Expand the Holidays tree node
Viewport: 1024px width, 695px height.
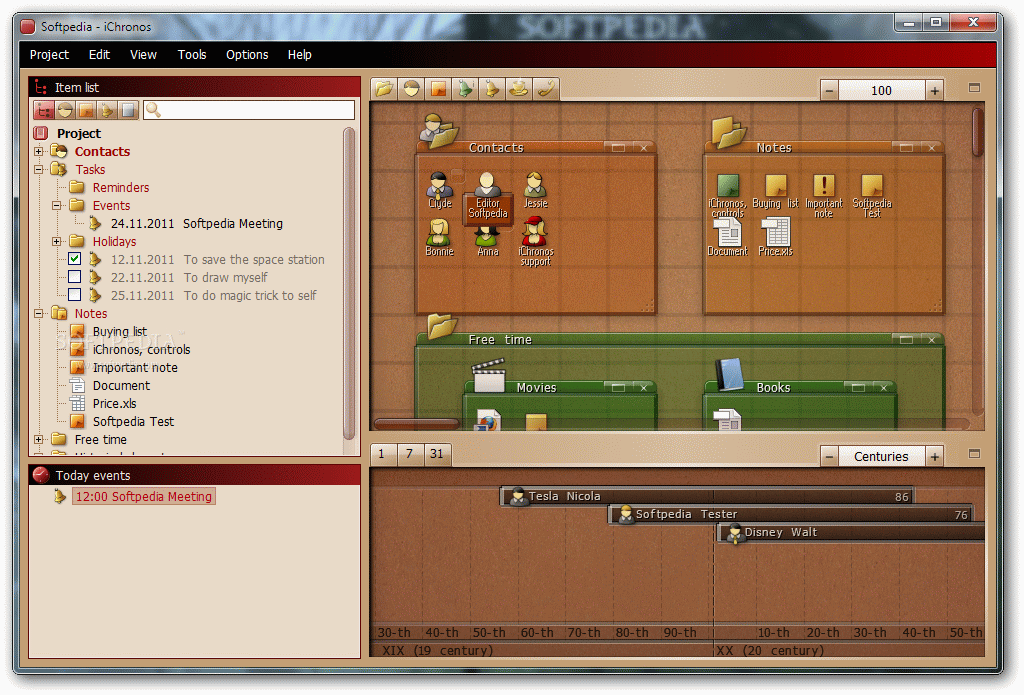click(x=57, y=242)
